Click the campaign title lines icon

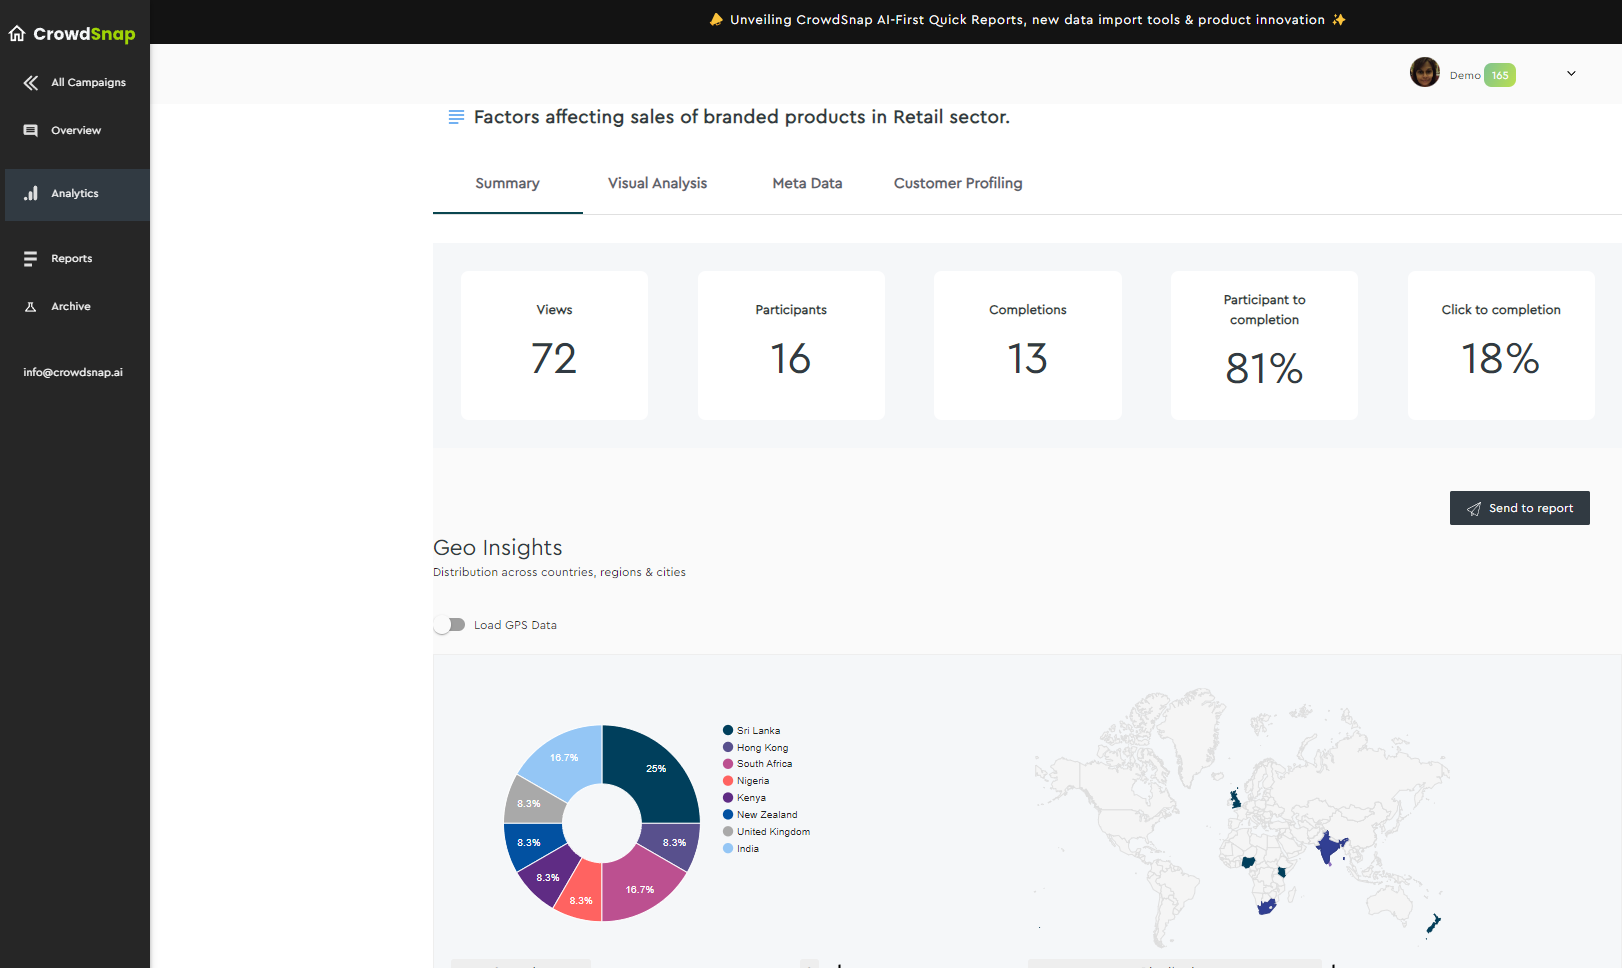456,117
